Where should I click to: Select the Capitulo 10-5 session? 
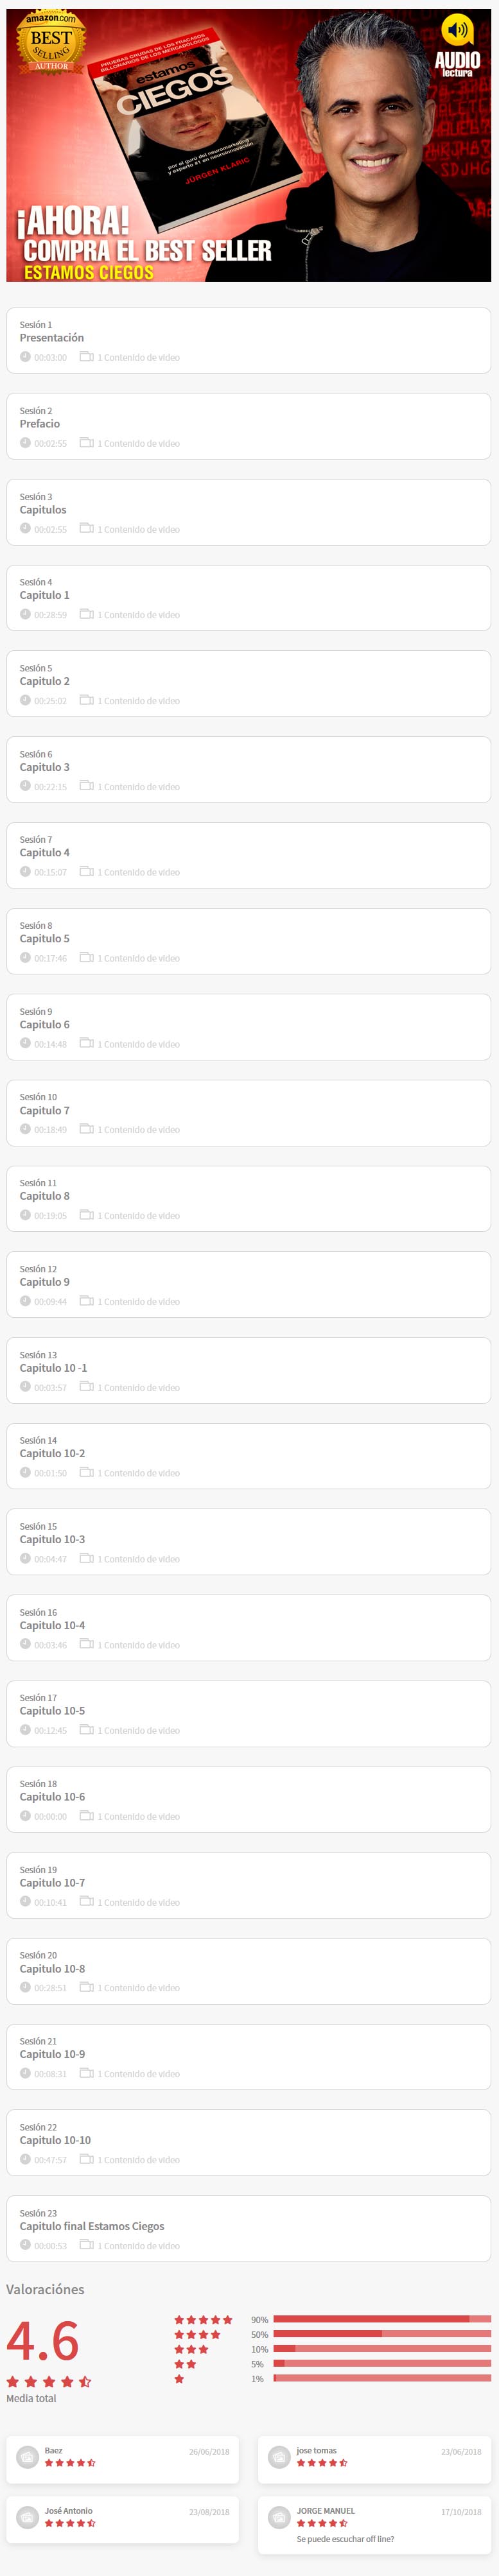pyautogui.click(x=248, y=1714)
